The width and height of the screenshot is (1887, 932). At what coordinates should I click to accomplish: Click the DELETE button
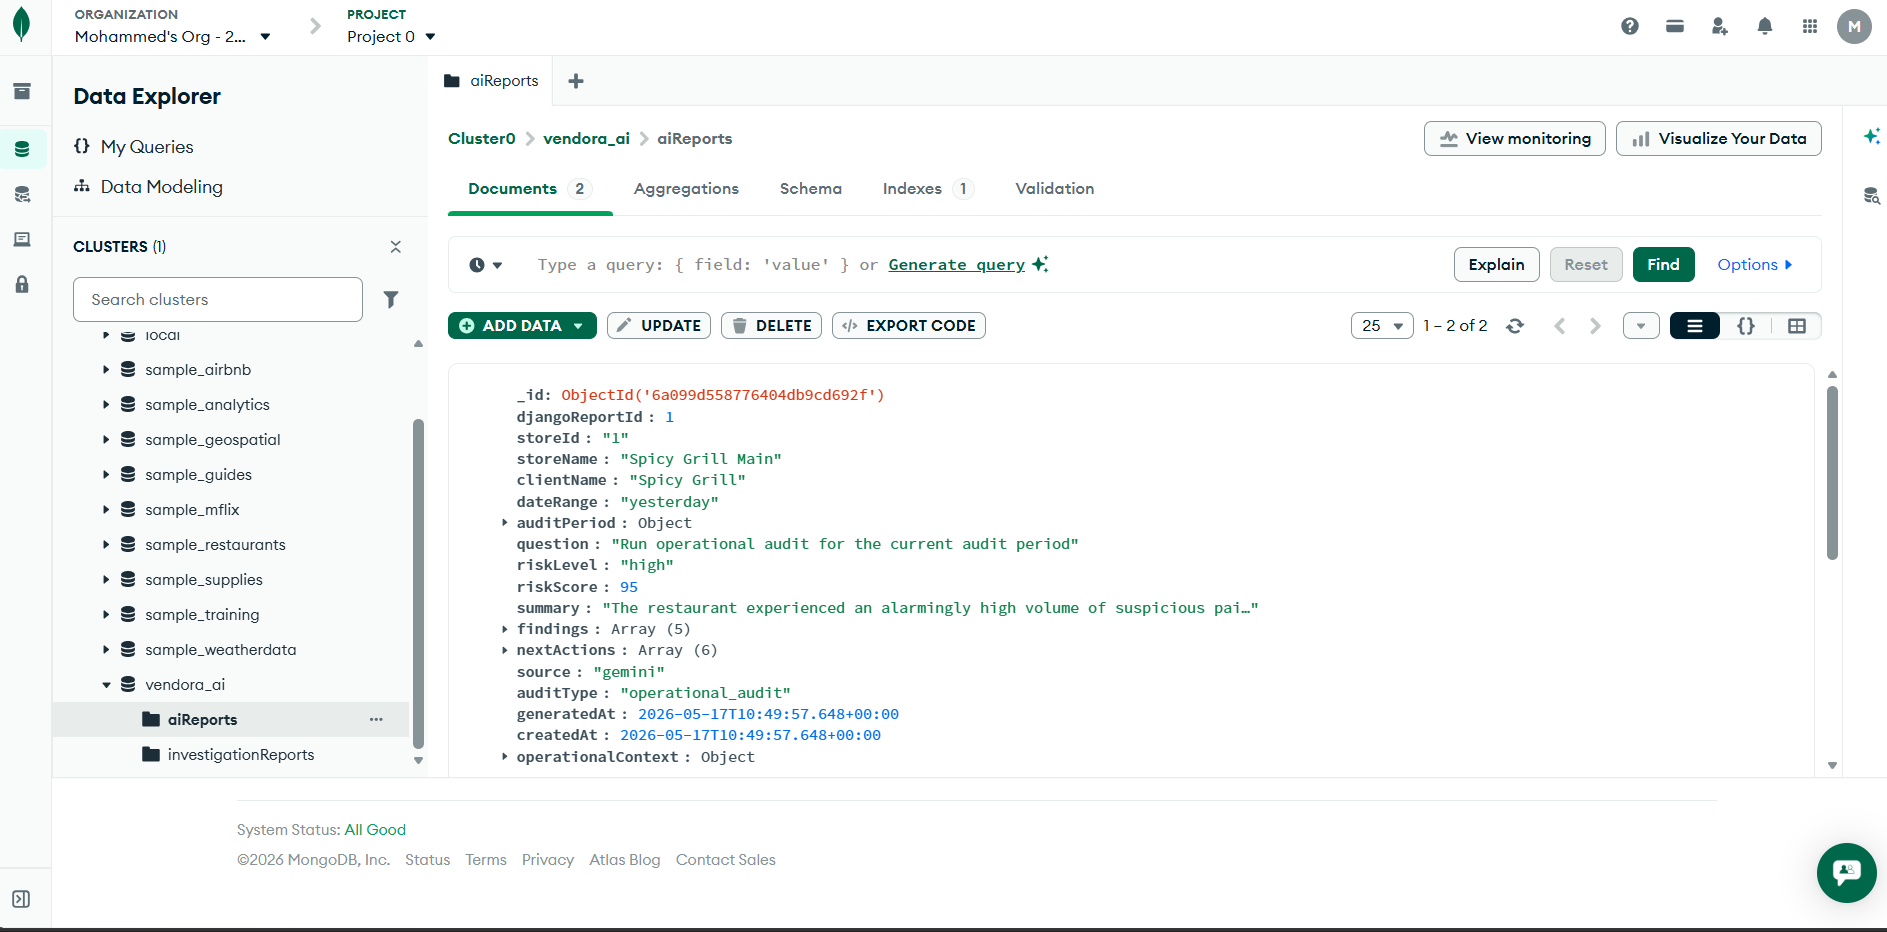pos(771,326)
